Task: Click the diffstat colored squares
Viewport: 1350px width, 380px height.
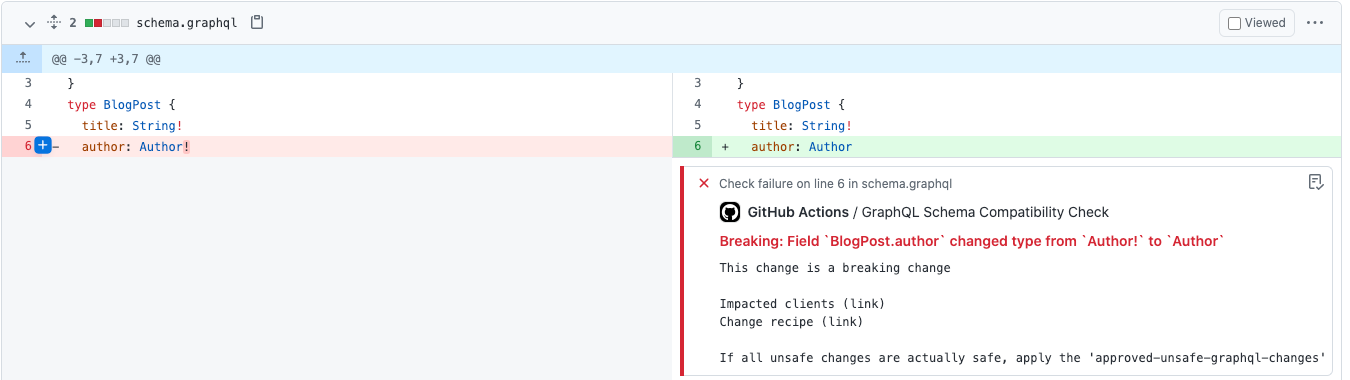Action: [x=107, y=22]
